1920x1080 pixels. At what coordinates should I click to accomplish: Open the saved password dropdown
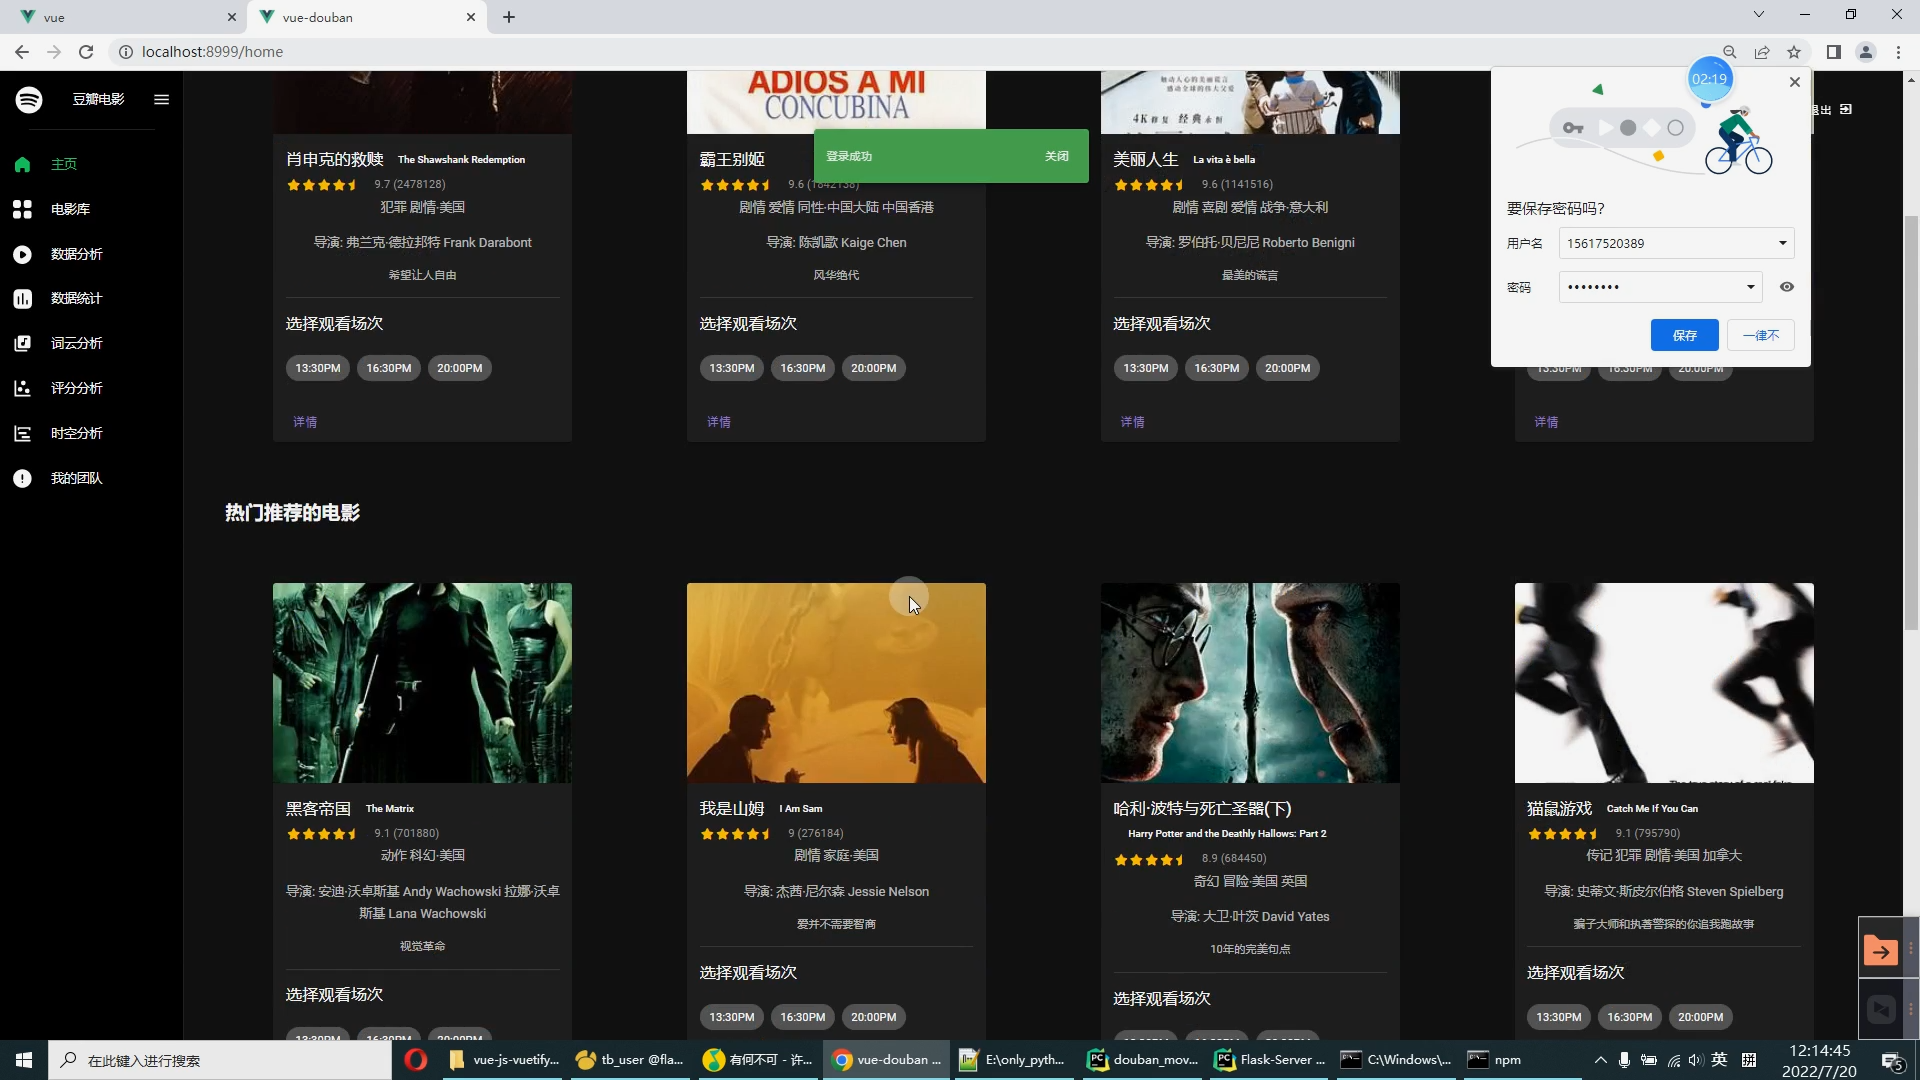pyautogui.click(x=1751, y=287)
